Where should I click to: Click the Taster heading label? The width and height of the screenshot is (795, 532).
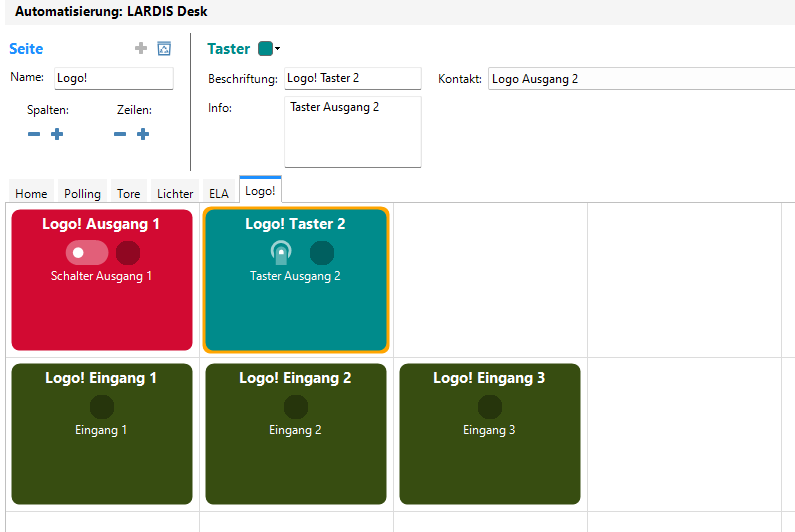[x=228, y=49]
